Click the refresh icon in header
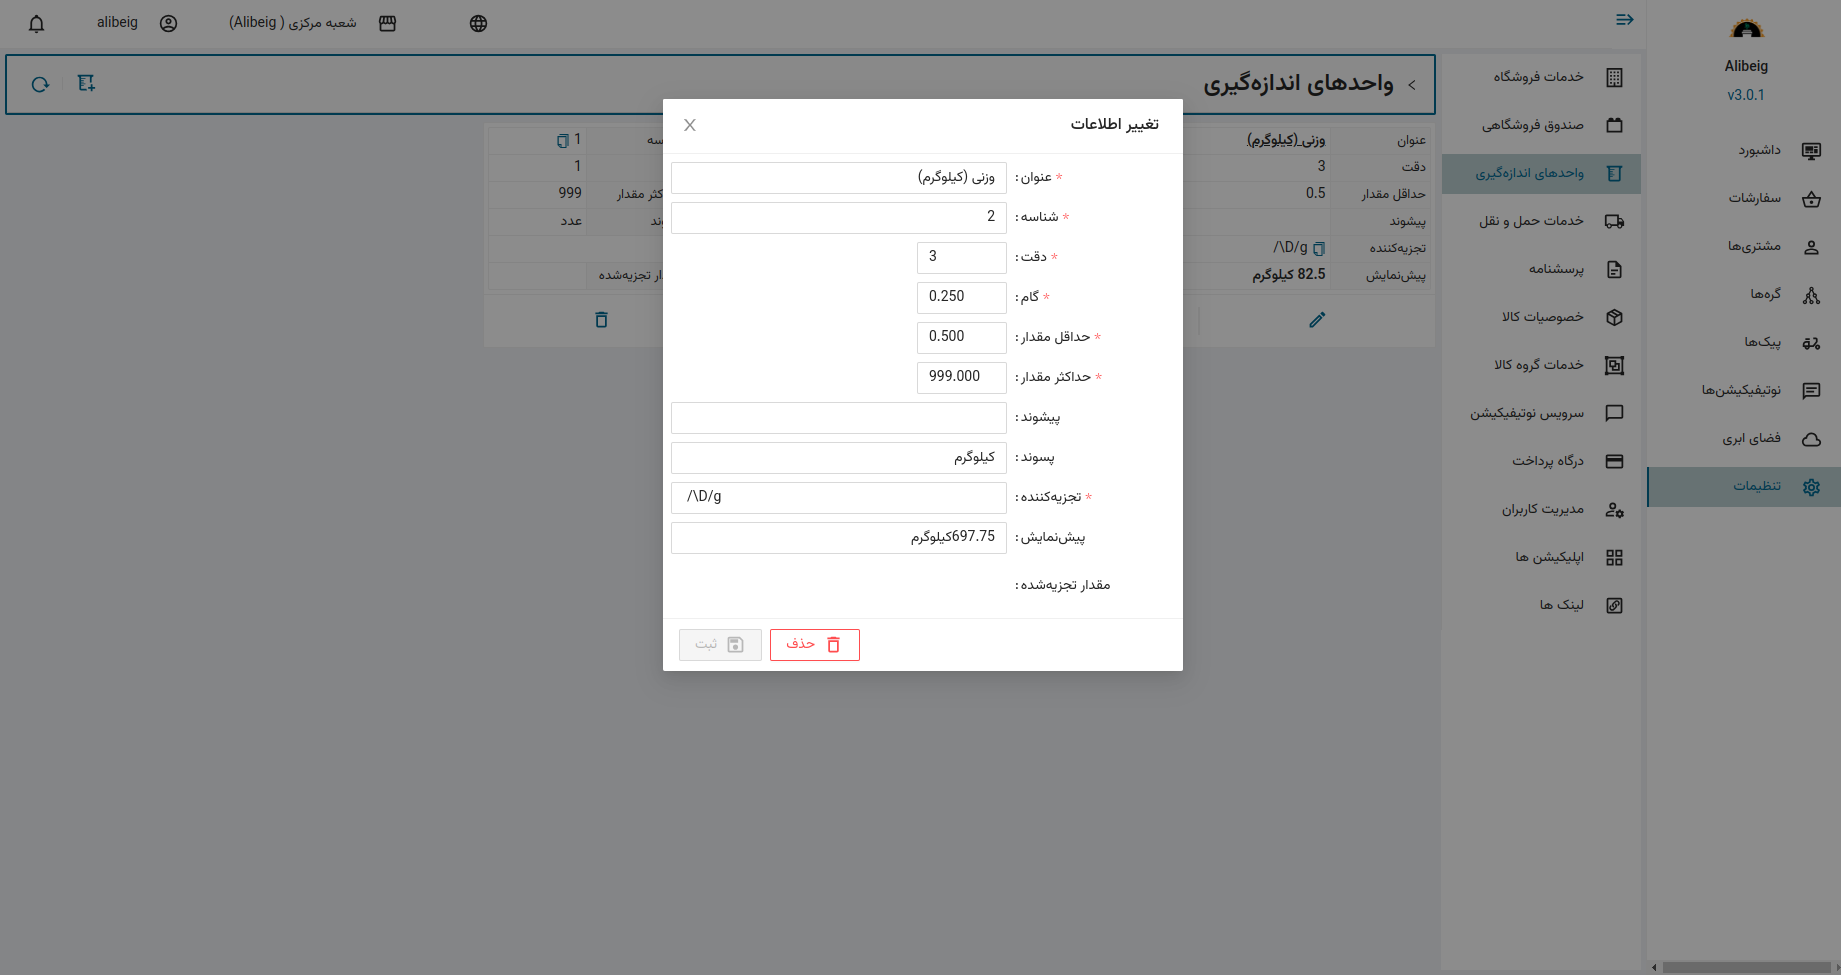Viewport: 1841px width, 975px height. click(40, 85)
